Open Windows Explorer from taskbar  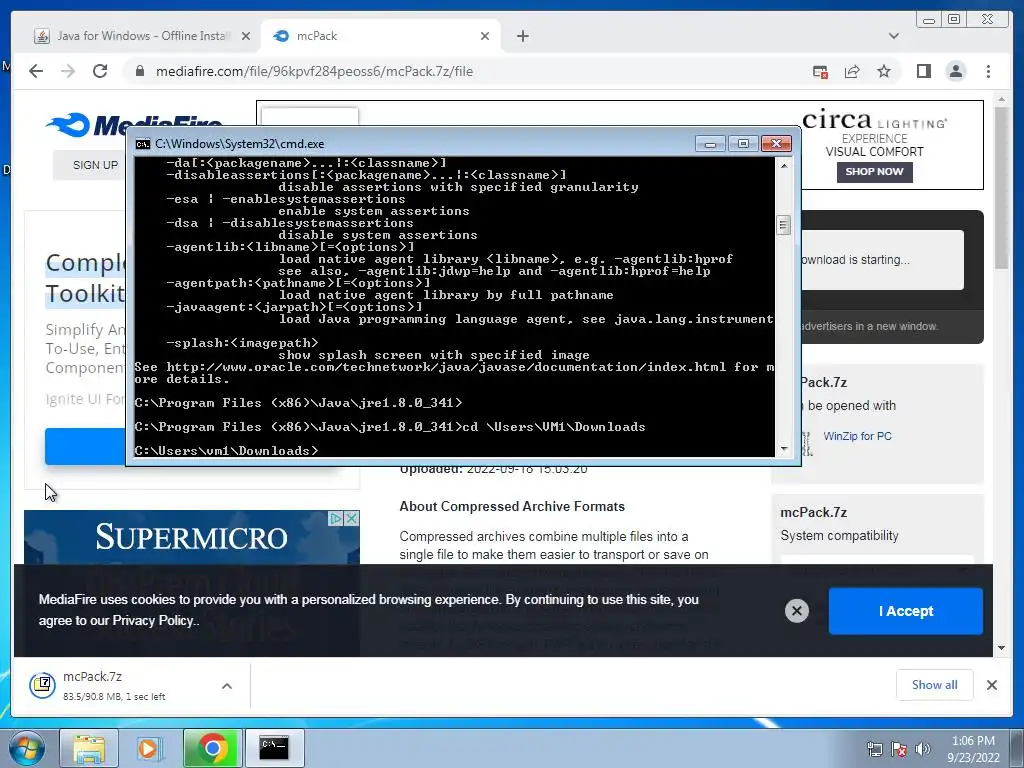[89, 748]
